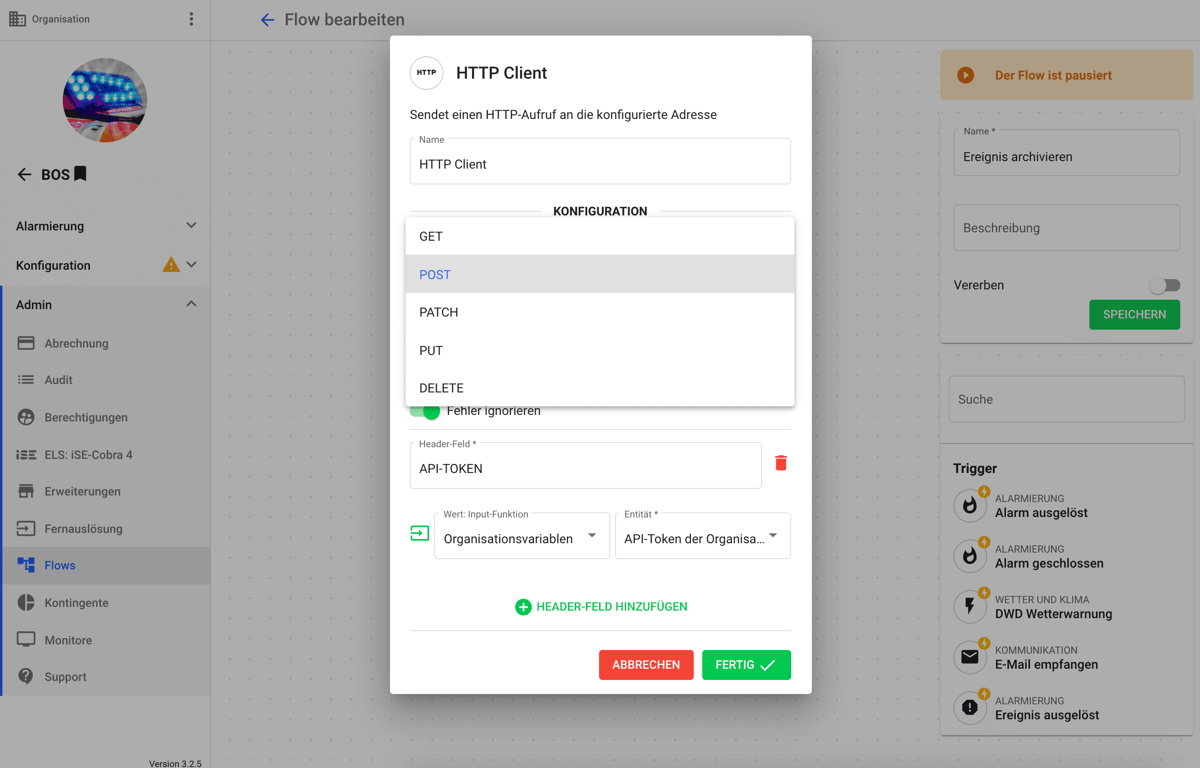Click the Support question mark icon
Image resolution: width=1200 pixels, height=768 pixels.
point(26,677)
